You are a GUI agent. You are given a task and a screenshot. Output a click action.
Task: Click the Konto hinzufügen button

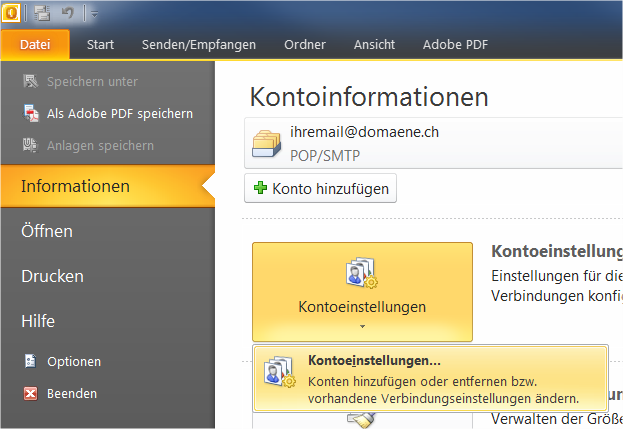[x=320, y=188]
